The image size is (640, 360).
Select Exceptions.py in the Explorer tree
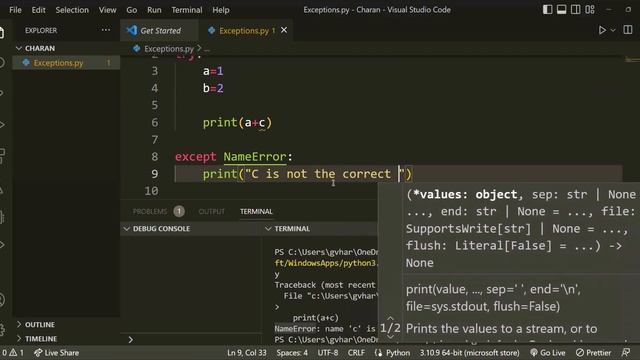(65, 63)
